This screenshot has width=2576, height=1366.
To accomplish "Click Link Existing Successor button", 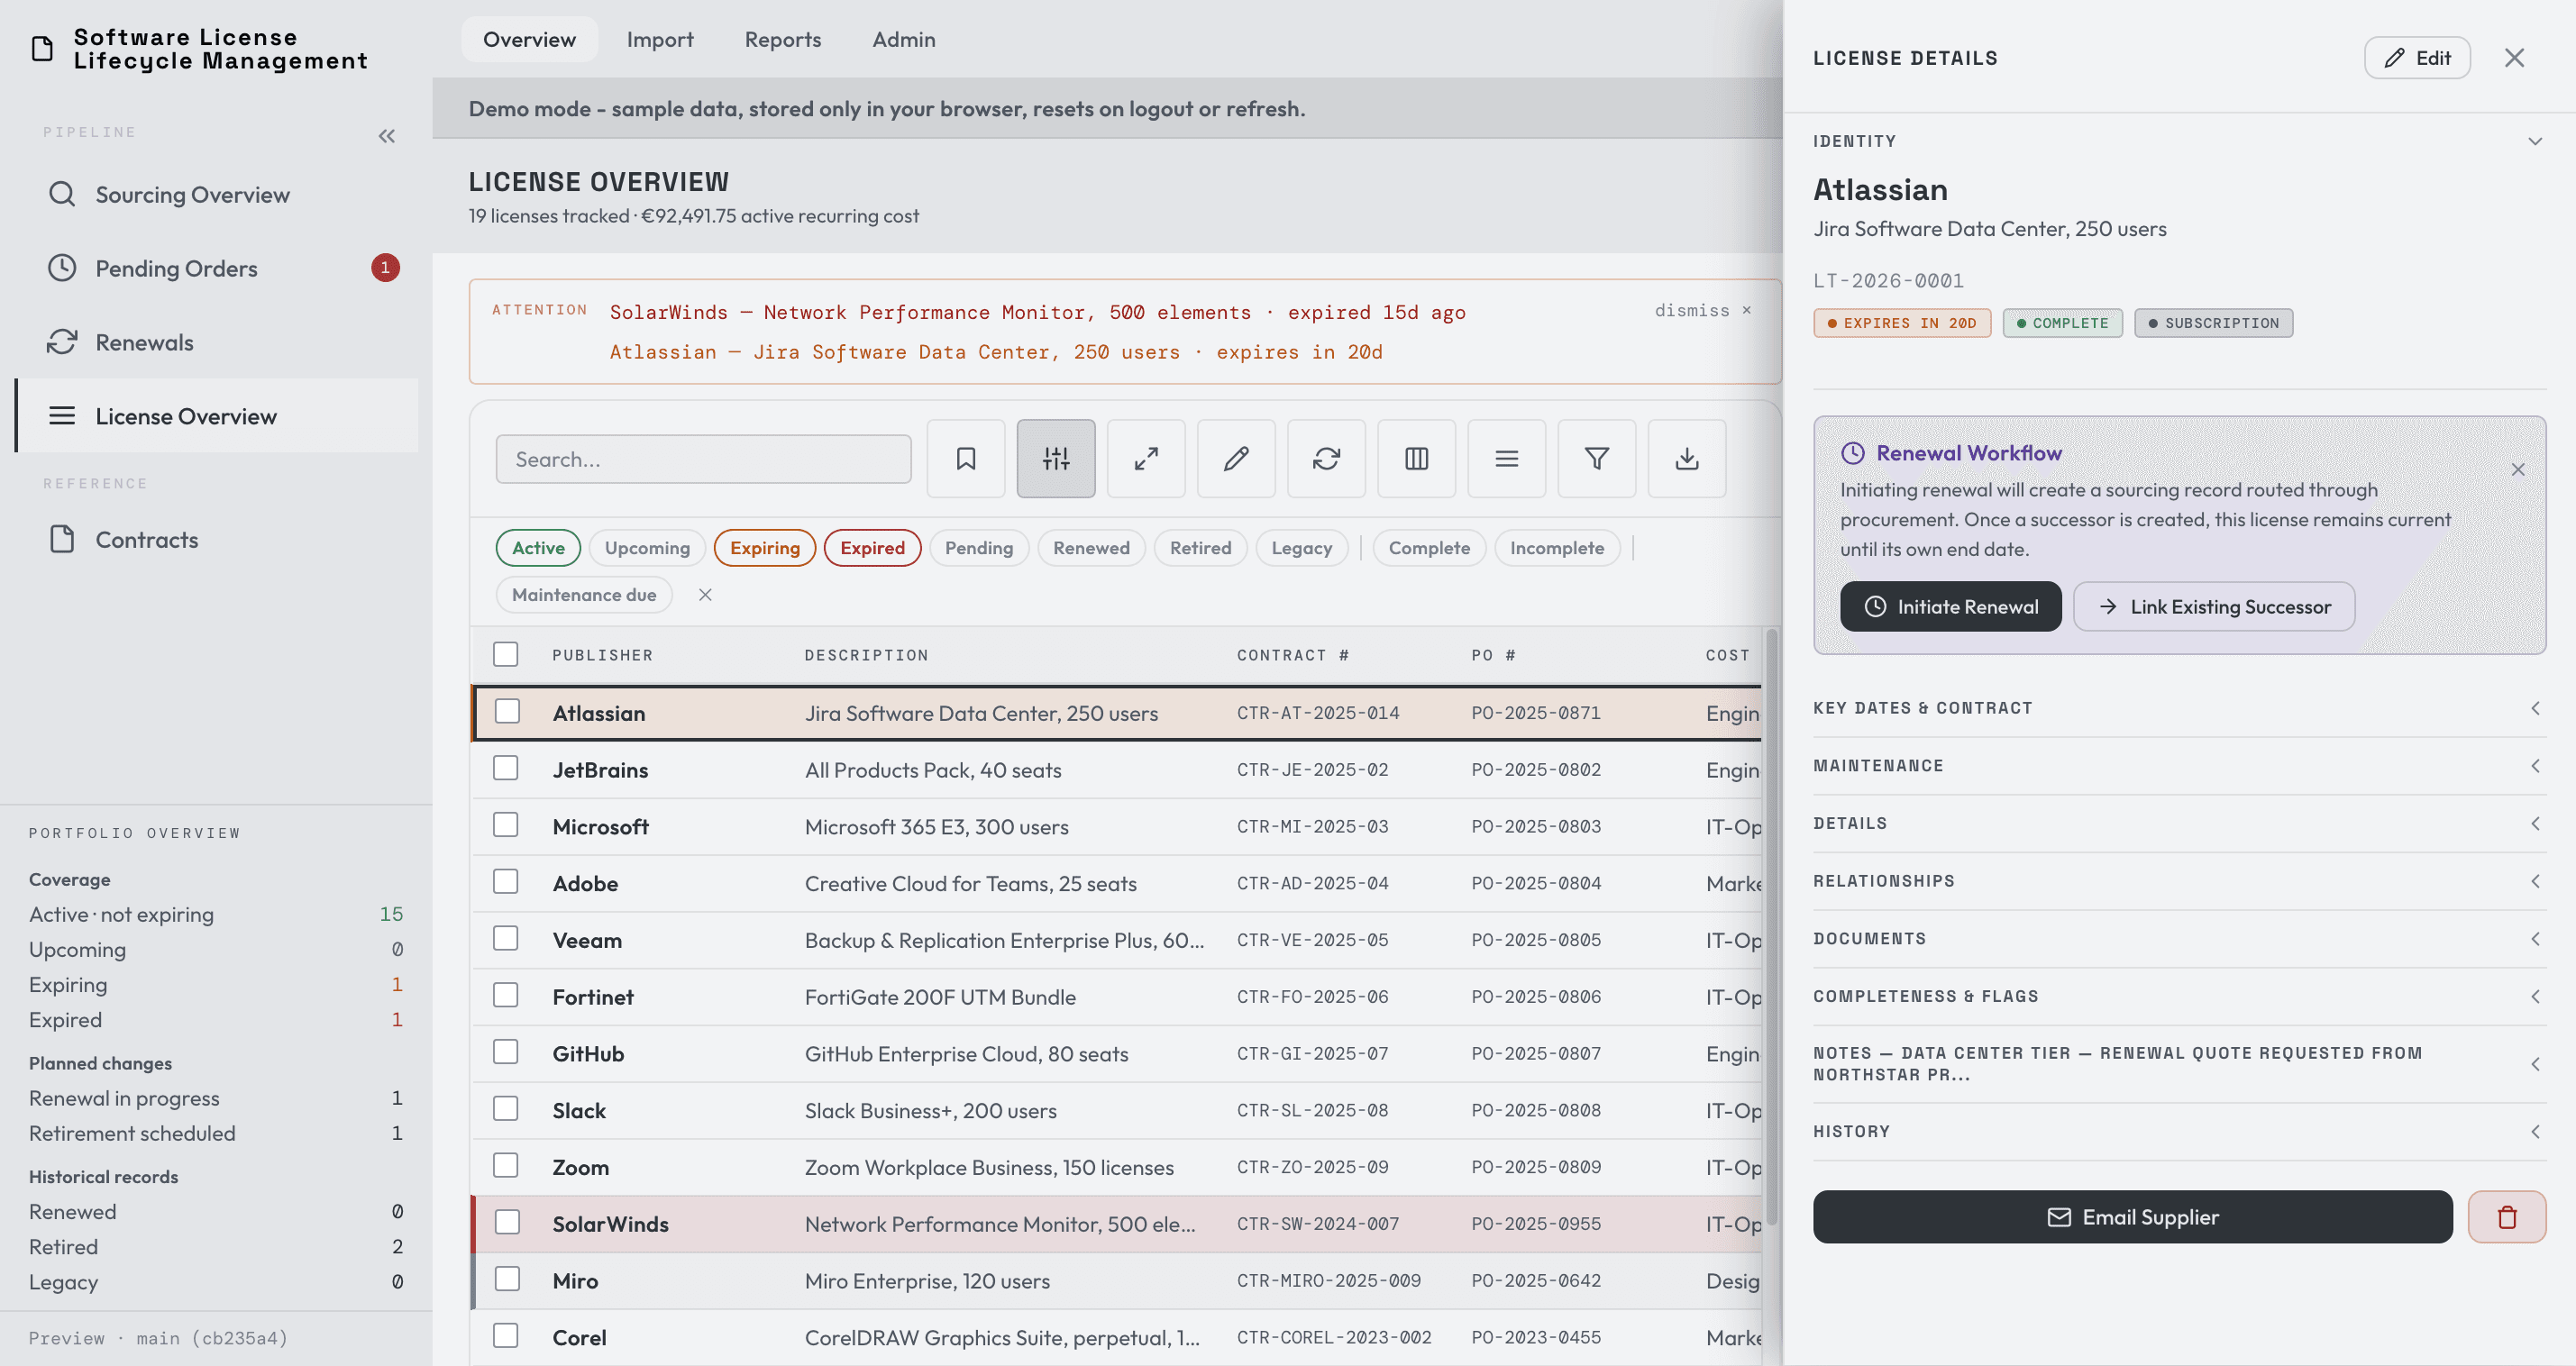I will click(2213, 607).
